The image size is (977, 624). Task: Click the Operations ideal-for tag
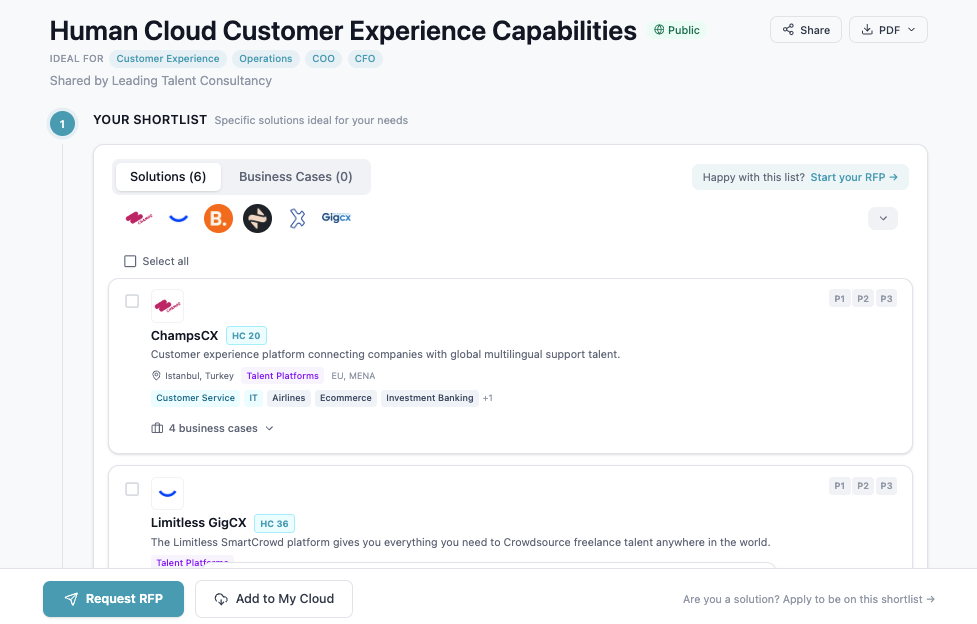(265, 59)
